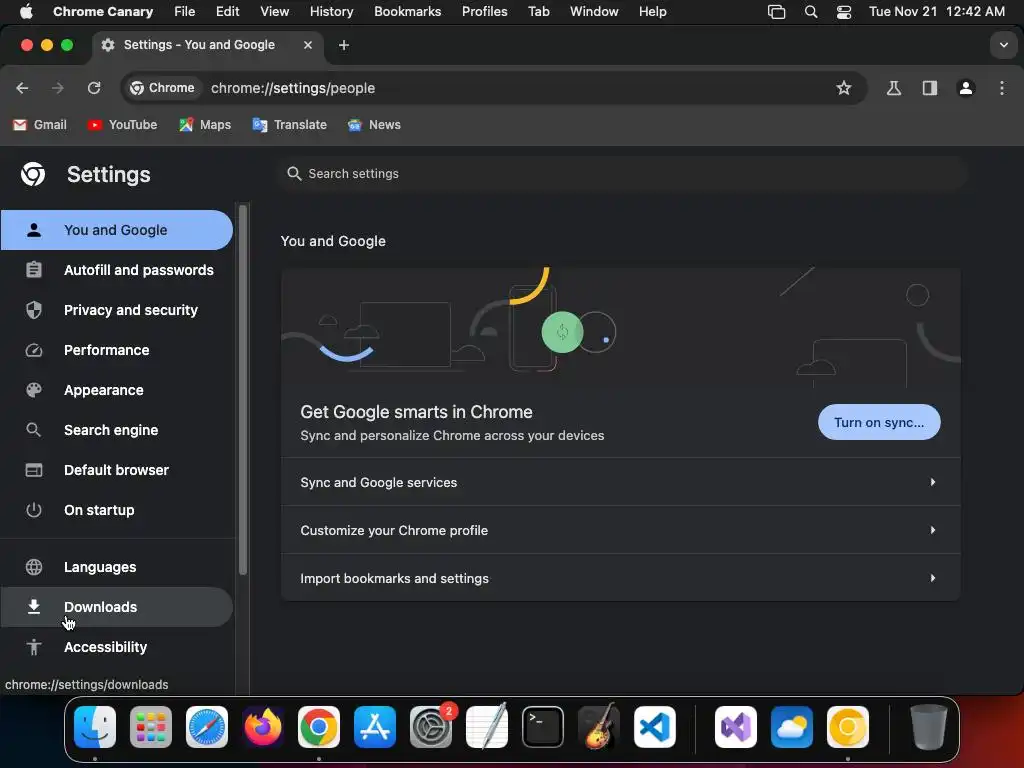Open the profile avatar menu
1024x768 pixels.
coord(966,88)
